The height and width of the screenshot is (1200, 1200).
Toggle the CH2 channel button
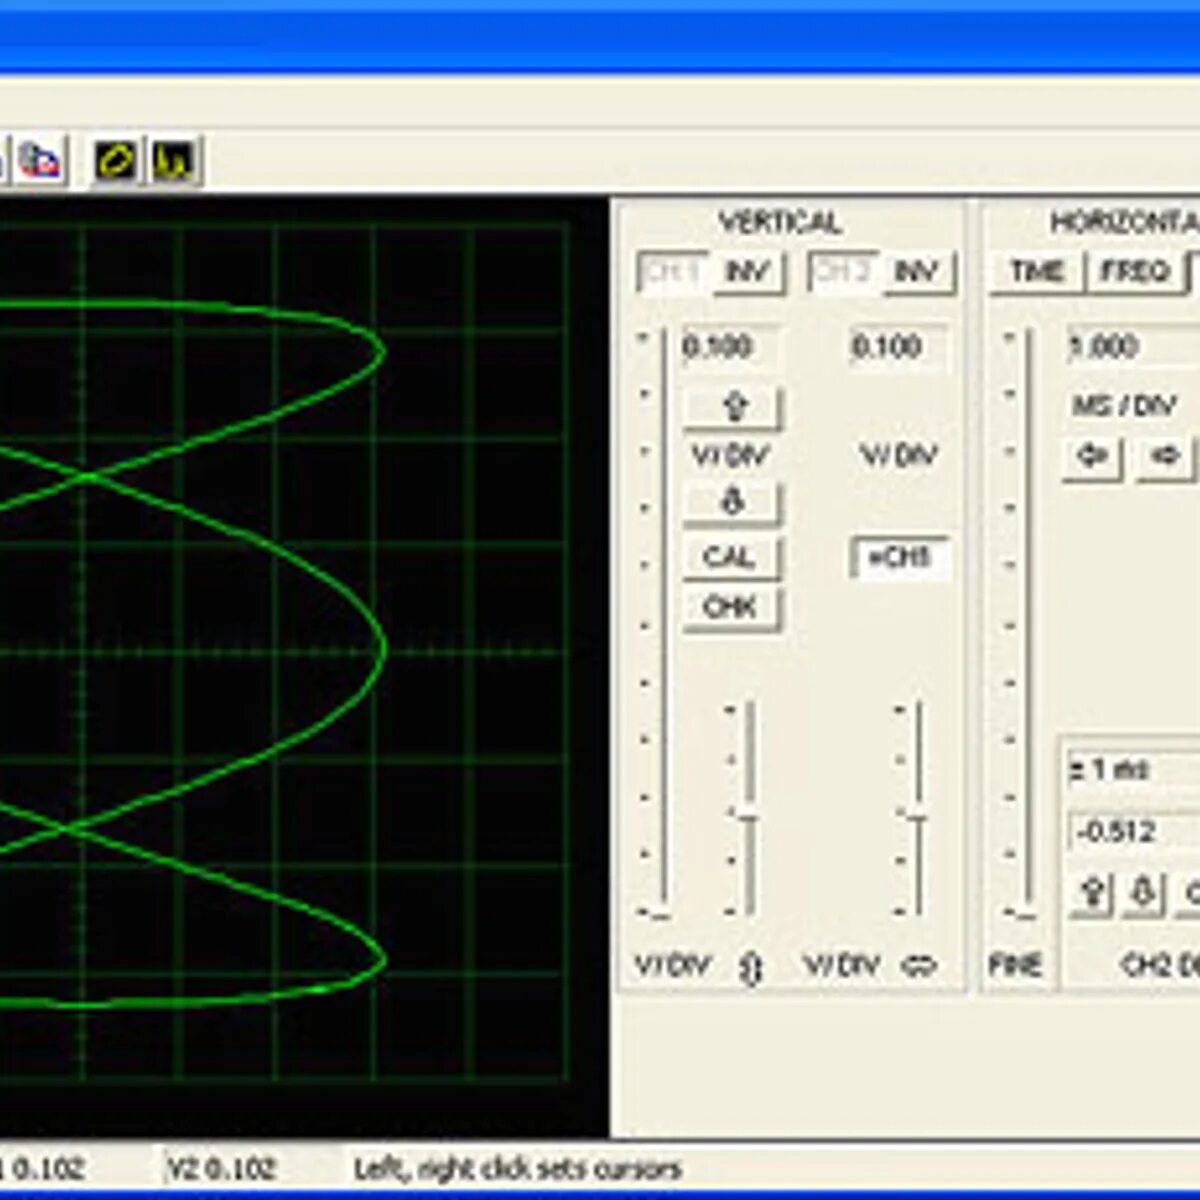click(843, 271)
